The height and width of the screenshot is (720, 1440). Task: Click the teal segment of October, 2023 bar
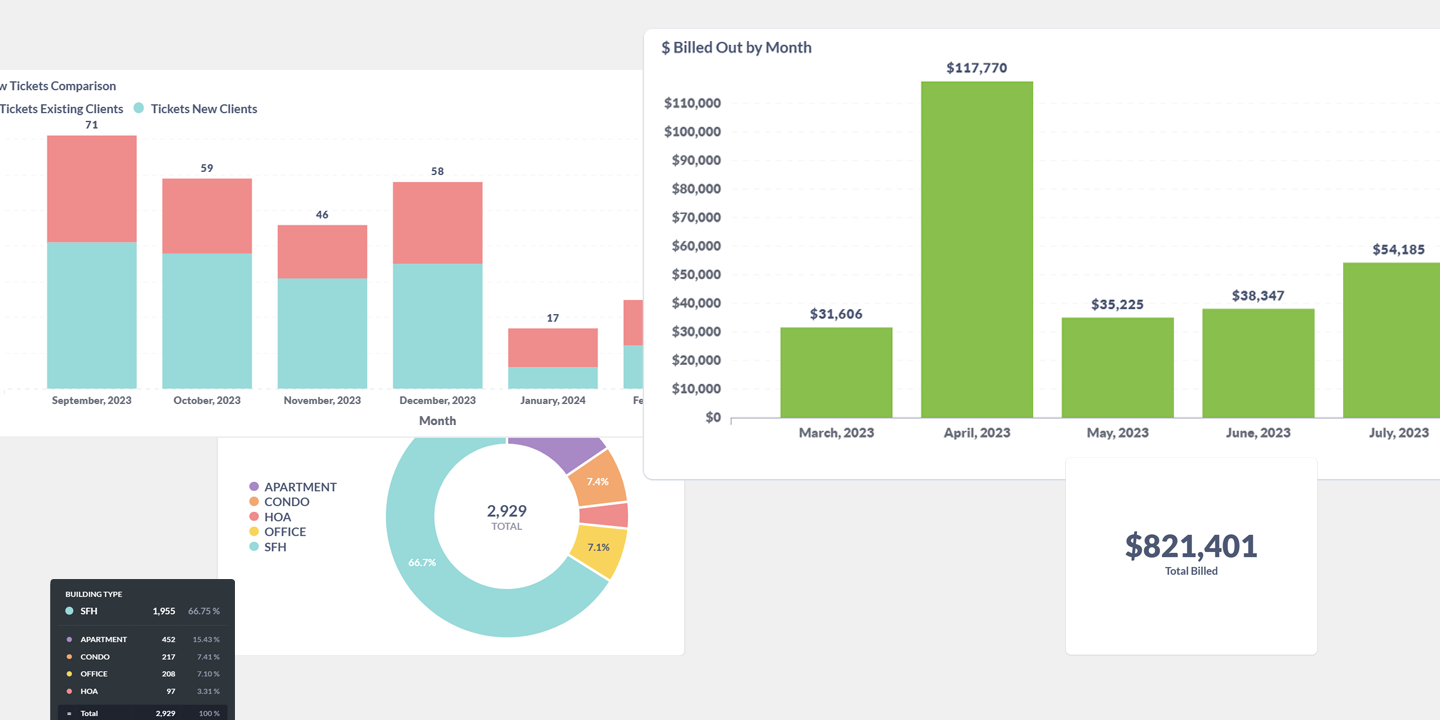tap(207, 320)
